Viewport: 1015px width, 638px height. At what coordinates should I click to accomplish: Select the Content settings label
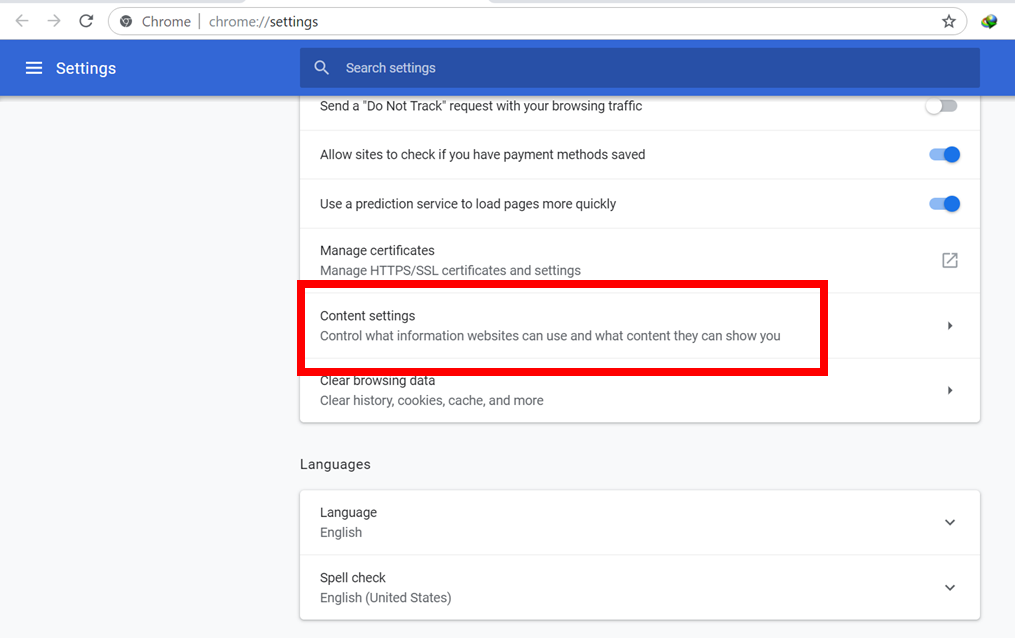click(x=367, y=316)
